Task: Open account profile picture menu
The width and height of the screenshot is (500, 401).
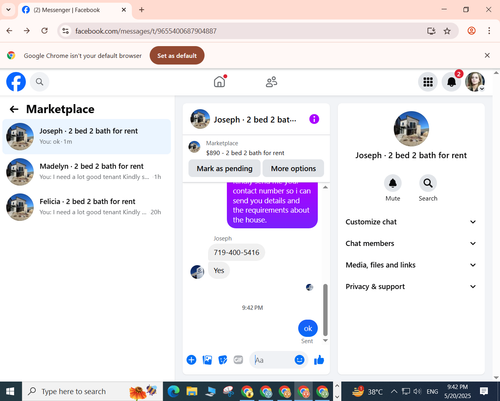Action: coord(475,82)
